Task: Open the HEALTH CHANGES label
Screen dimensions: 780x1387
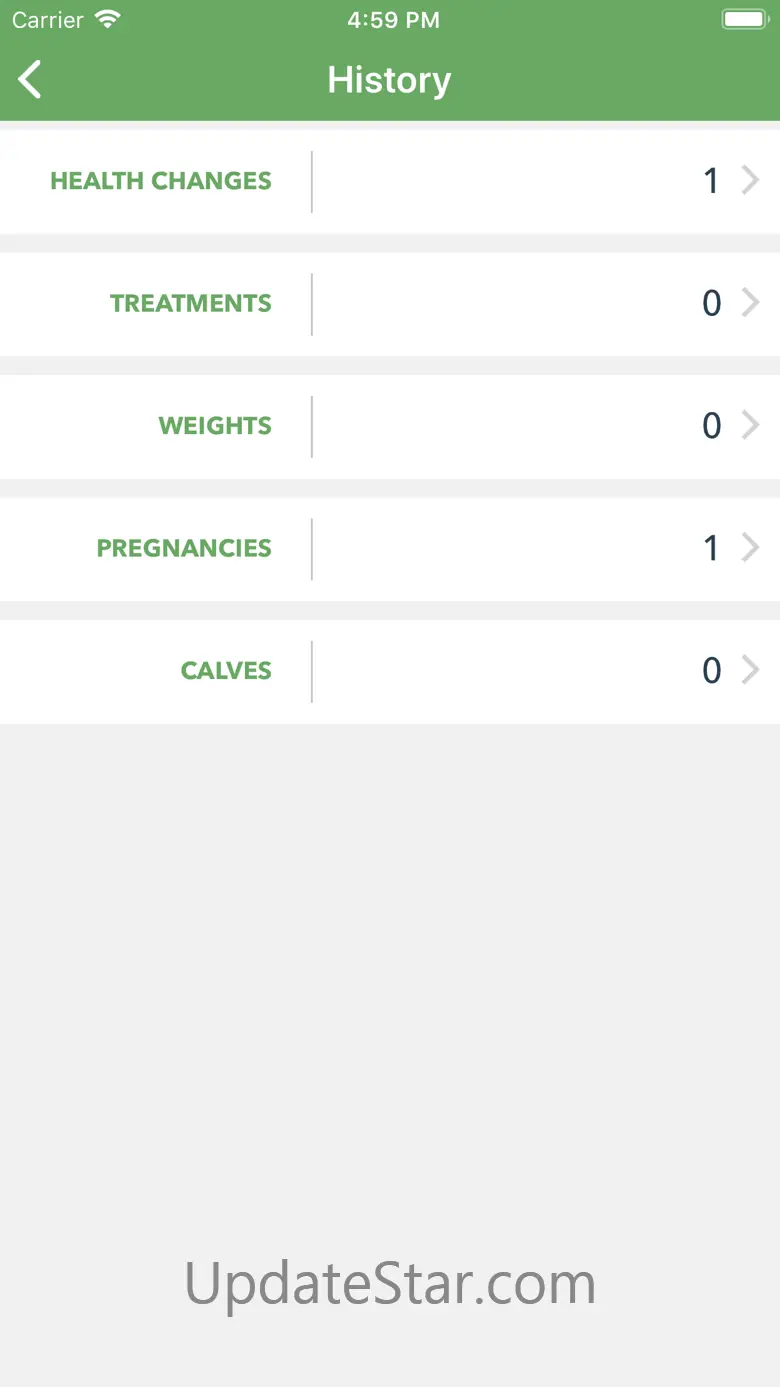Action: 161,181
